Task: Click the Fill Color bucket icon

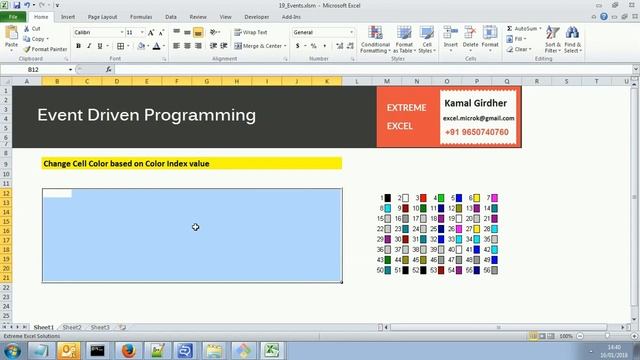Action: point(141,46)
